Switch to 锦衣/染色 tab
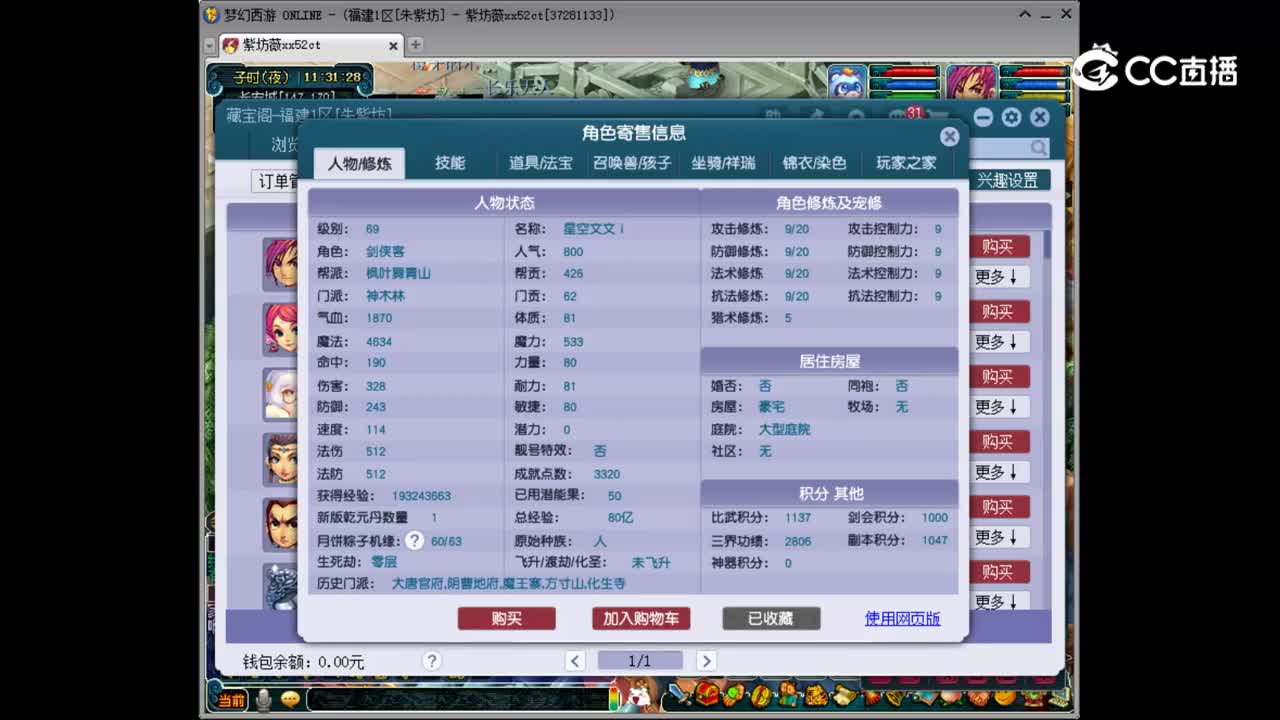Screen dimensions: 1280x720 [x=814, y=163]
